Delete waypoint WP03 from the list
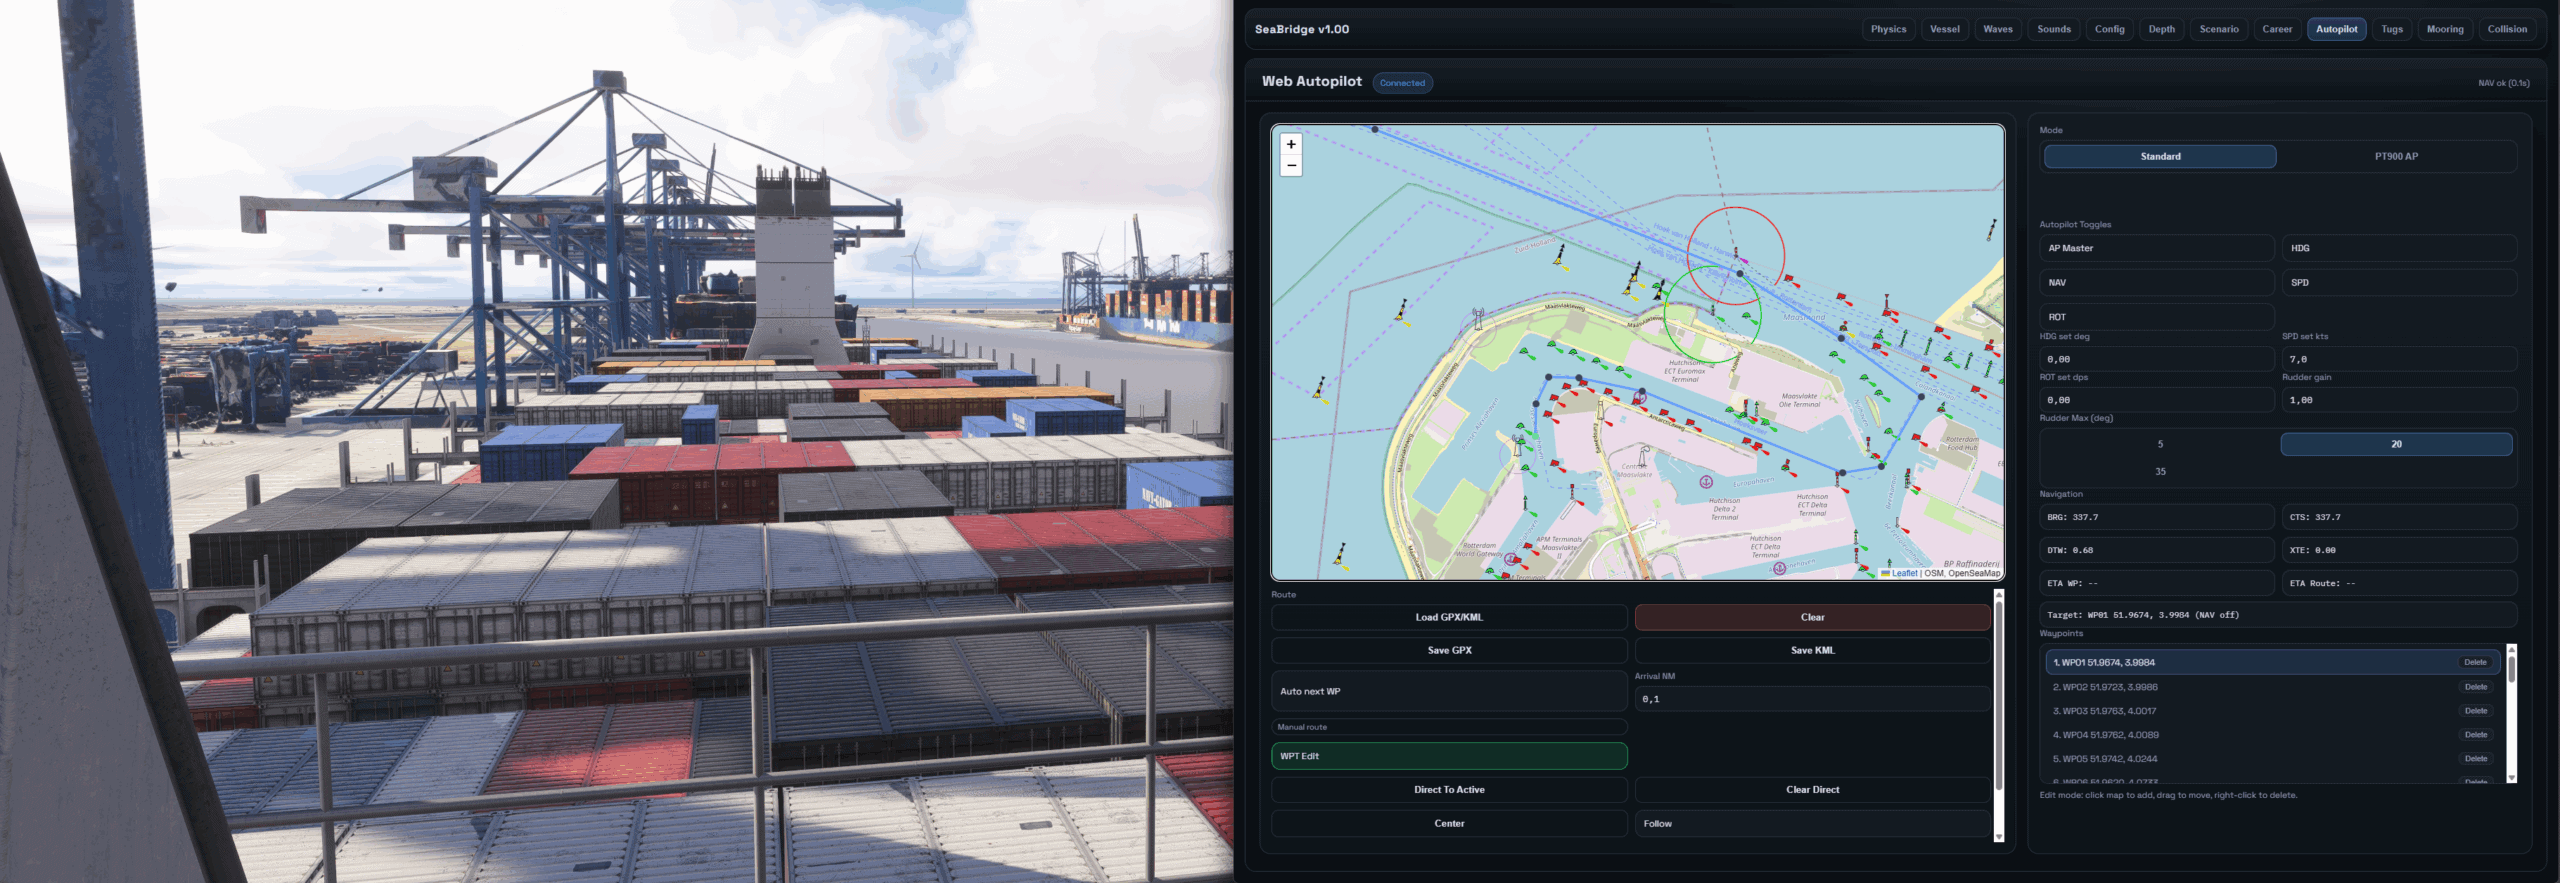This screenshot has height=883, width=2560. pos(2475,711)
